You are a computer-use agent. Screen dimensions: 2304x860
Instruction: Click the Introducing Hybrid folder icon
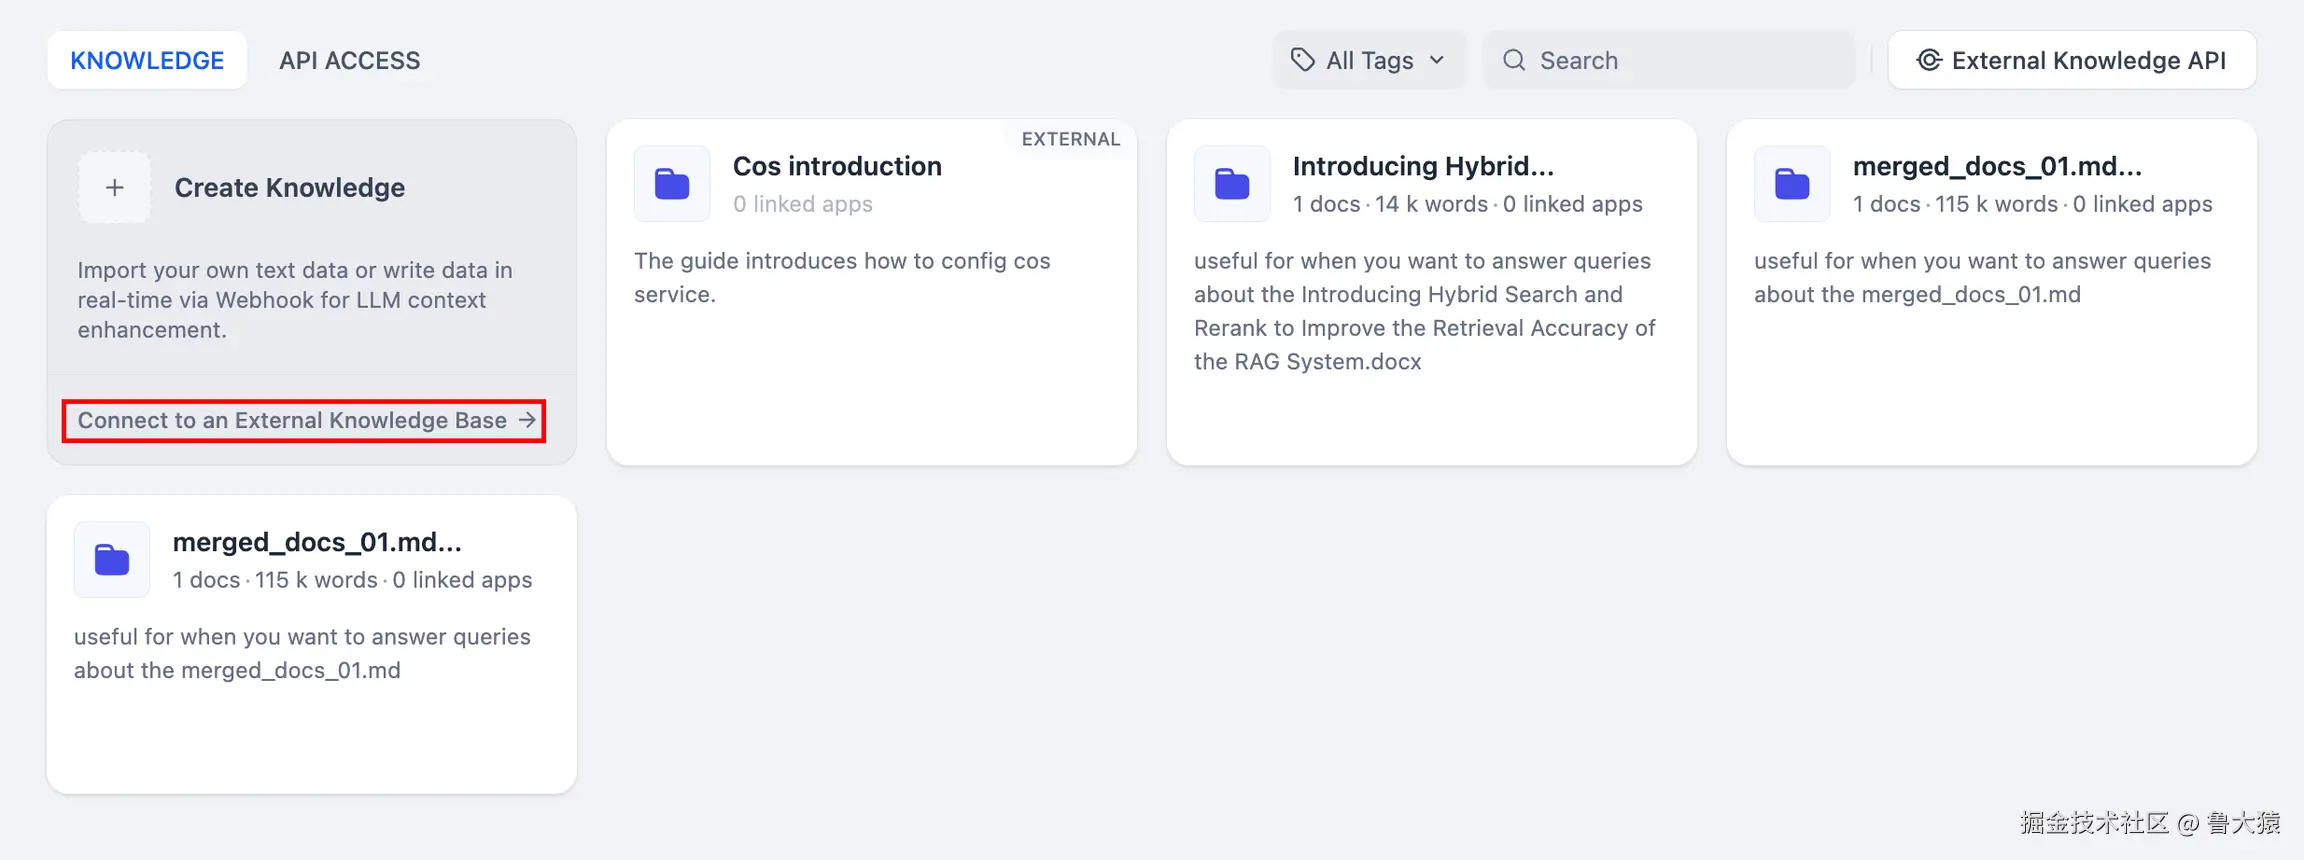click(1232, 184)
